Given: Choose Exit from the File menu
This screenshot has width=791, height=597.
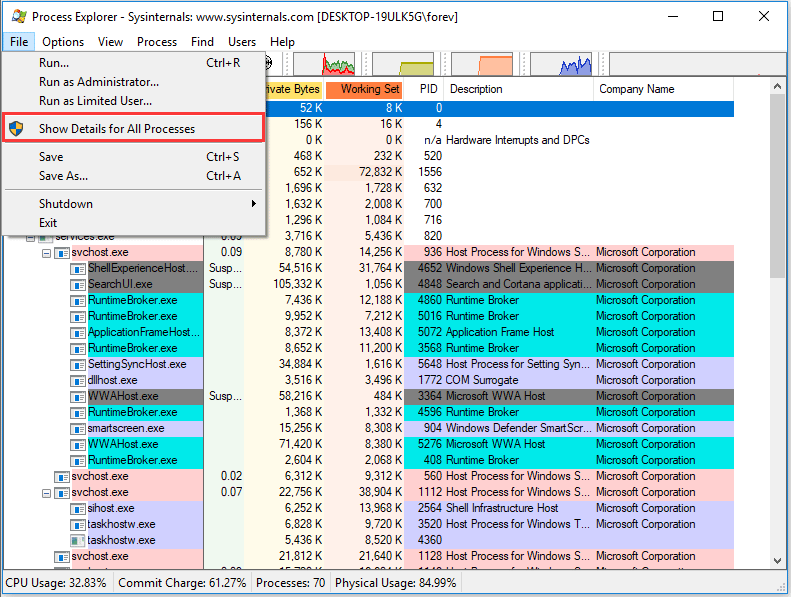Looking at the screenshot, I should click(134, 223).
